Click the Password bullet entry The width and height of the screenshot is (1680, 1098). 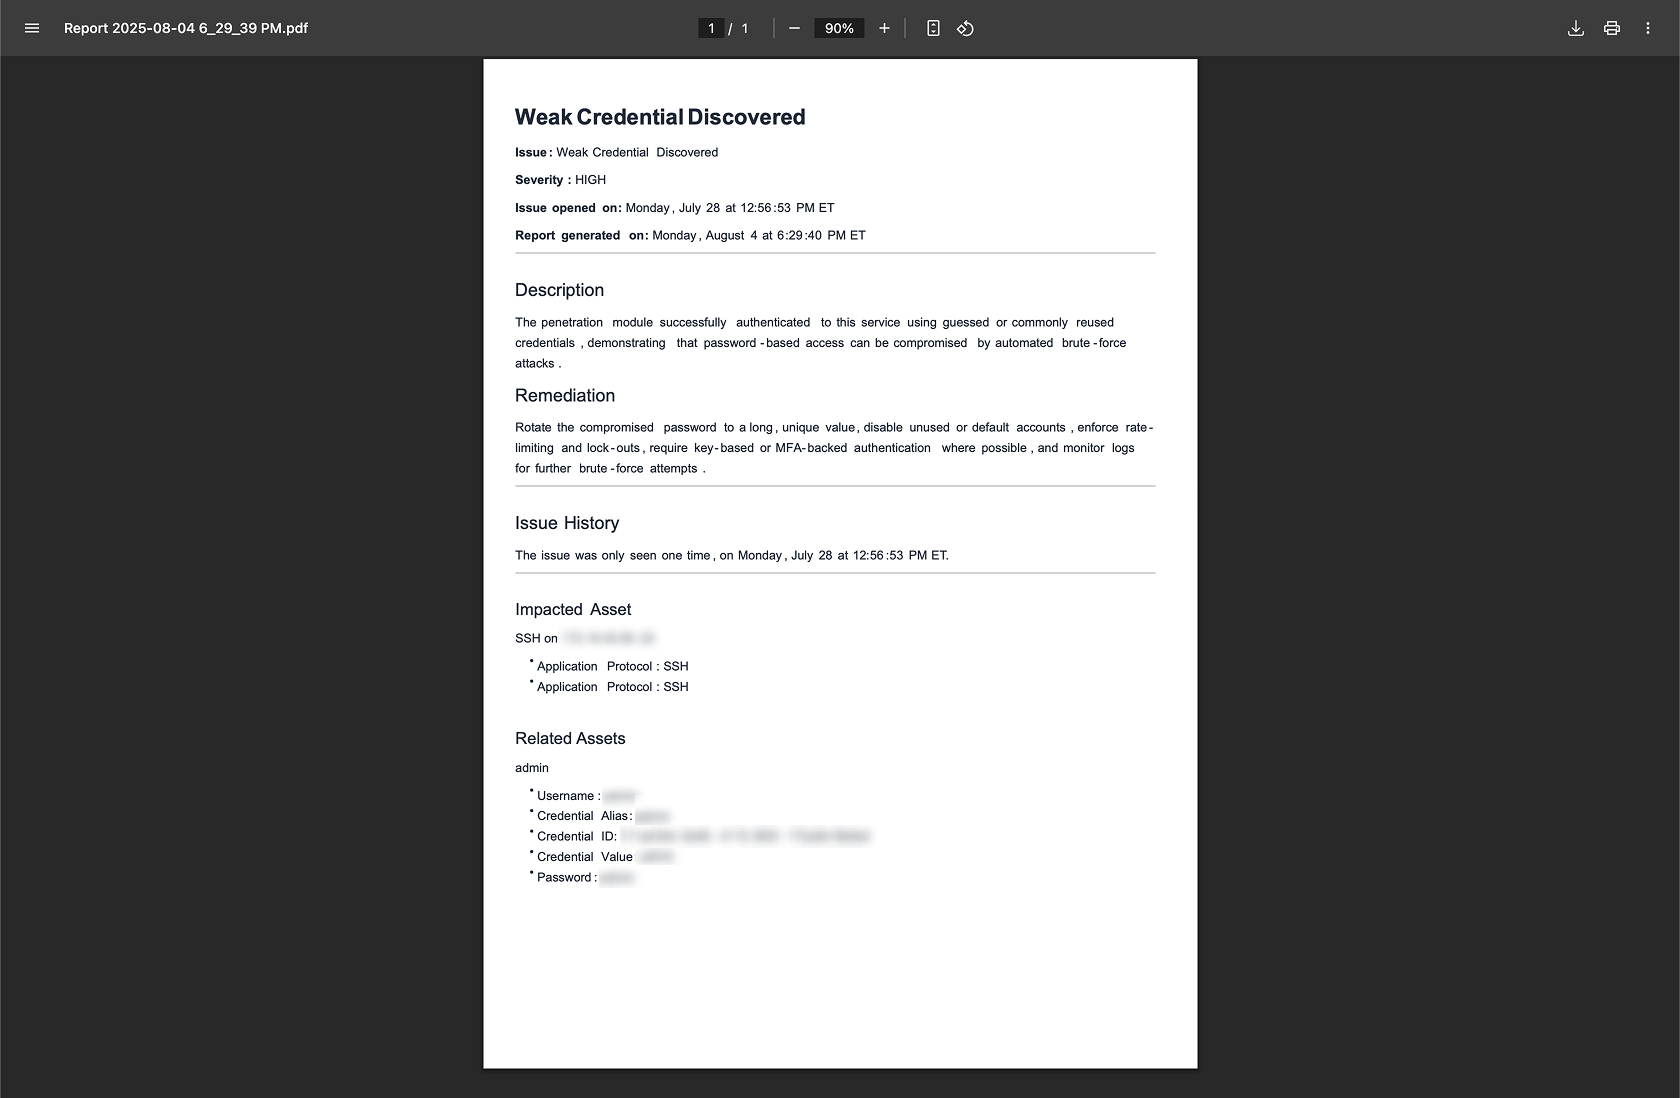pos(585,877)
